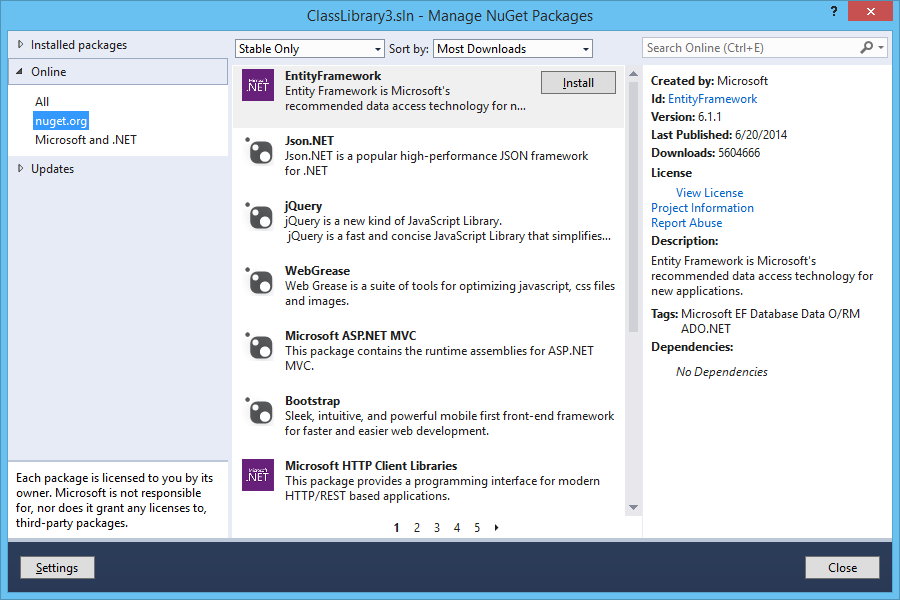Go to results page 3

(x=436, y=527)
